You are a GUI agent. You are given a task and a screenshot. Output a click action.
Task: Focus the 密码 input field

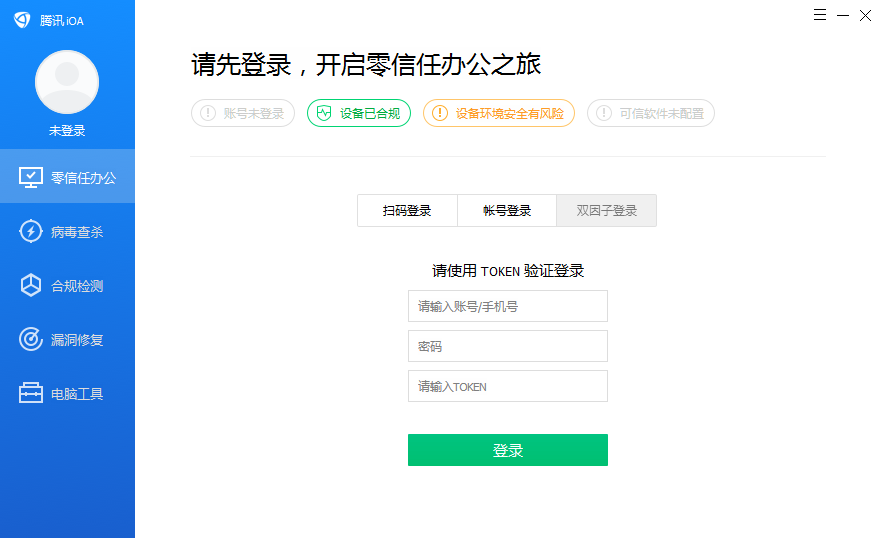(x=508, y=346)
